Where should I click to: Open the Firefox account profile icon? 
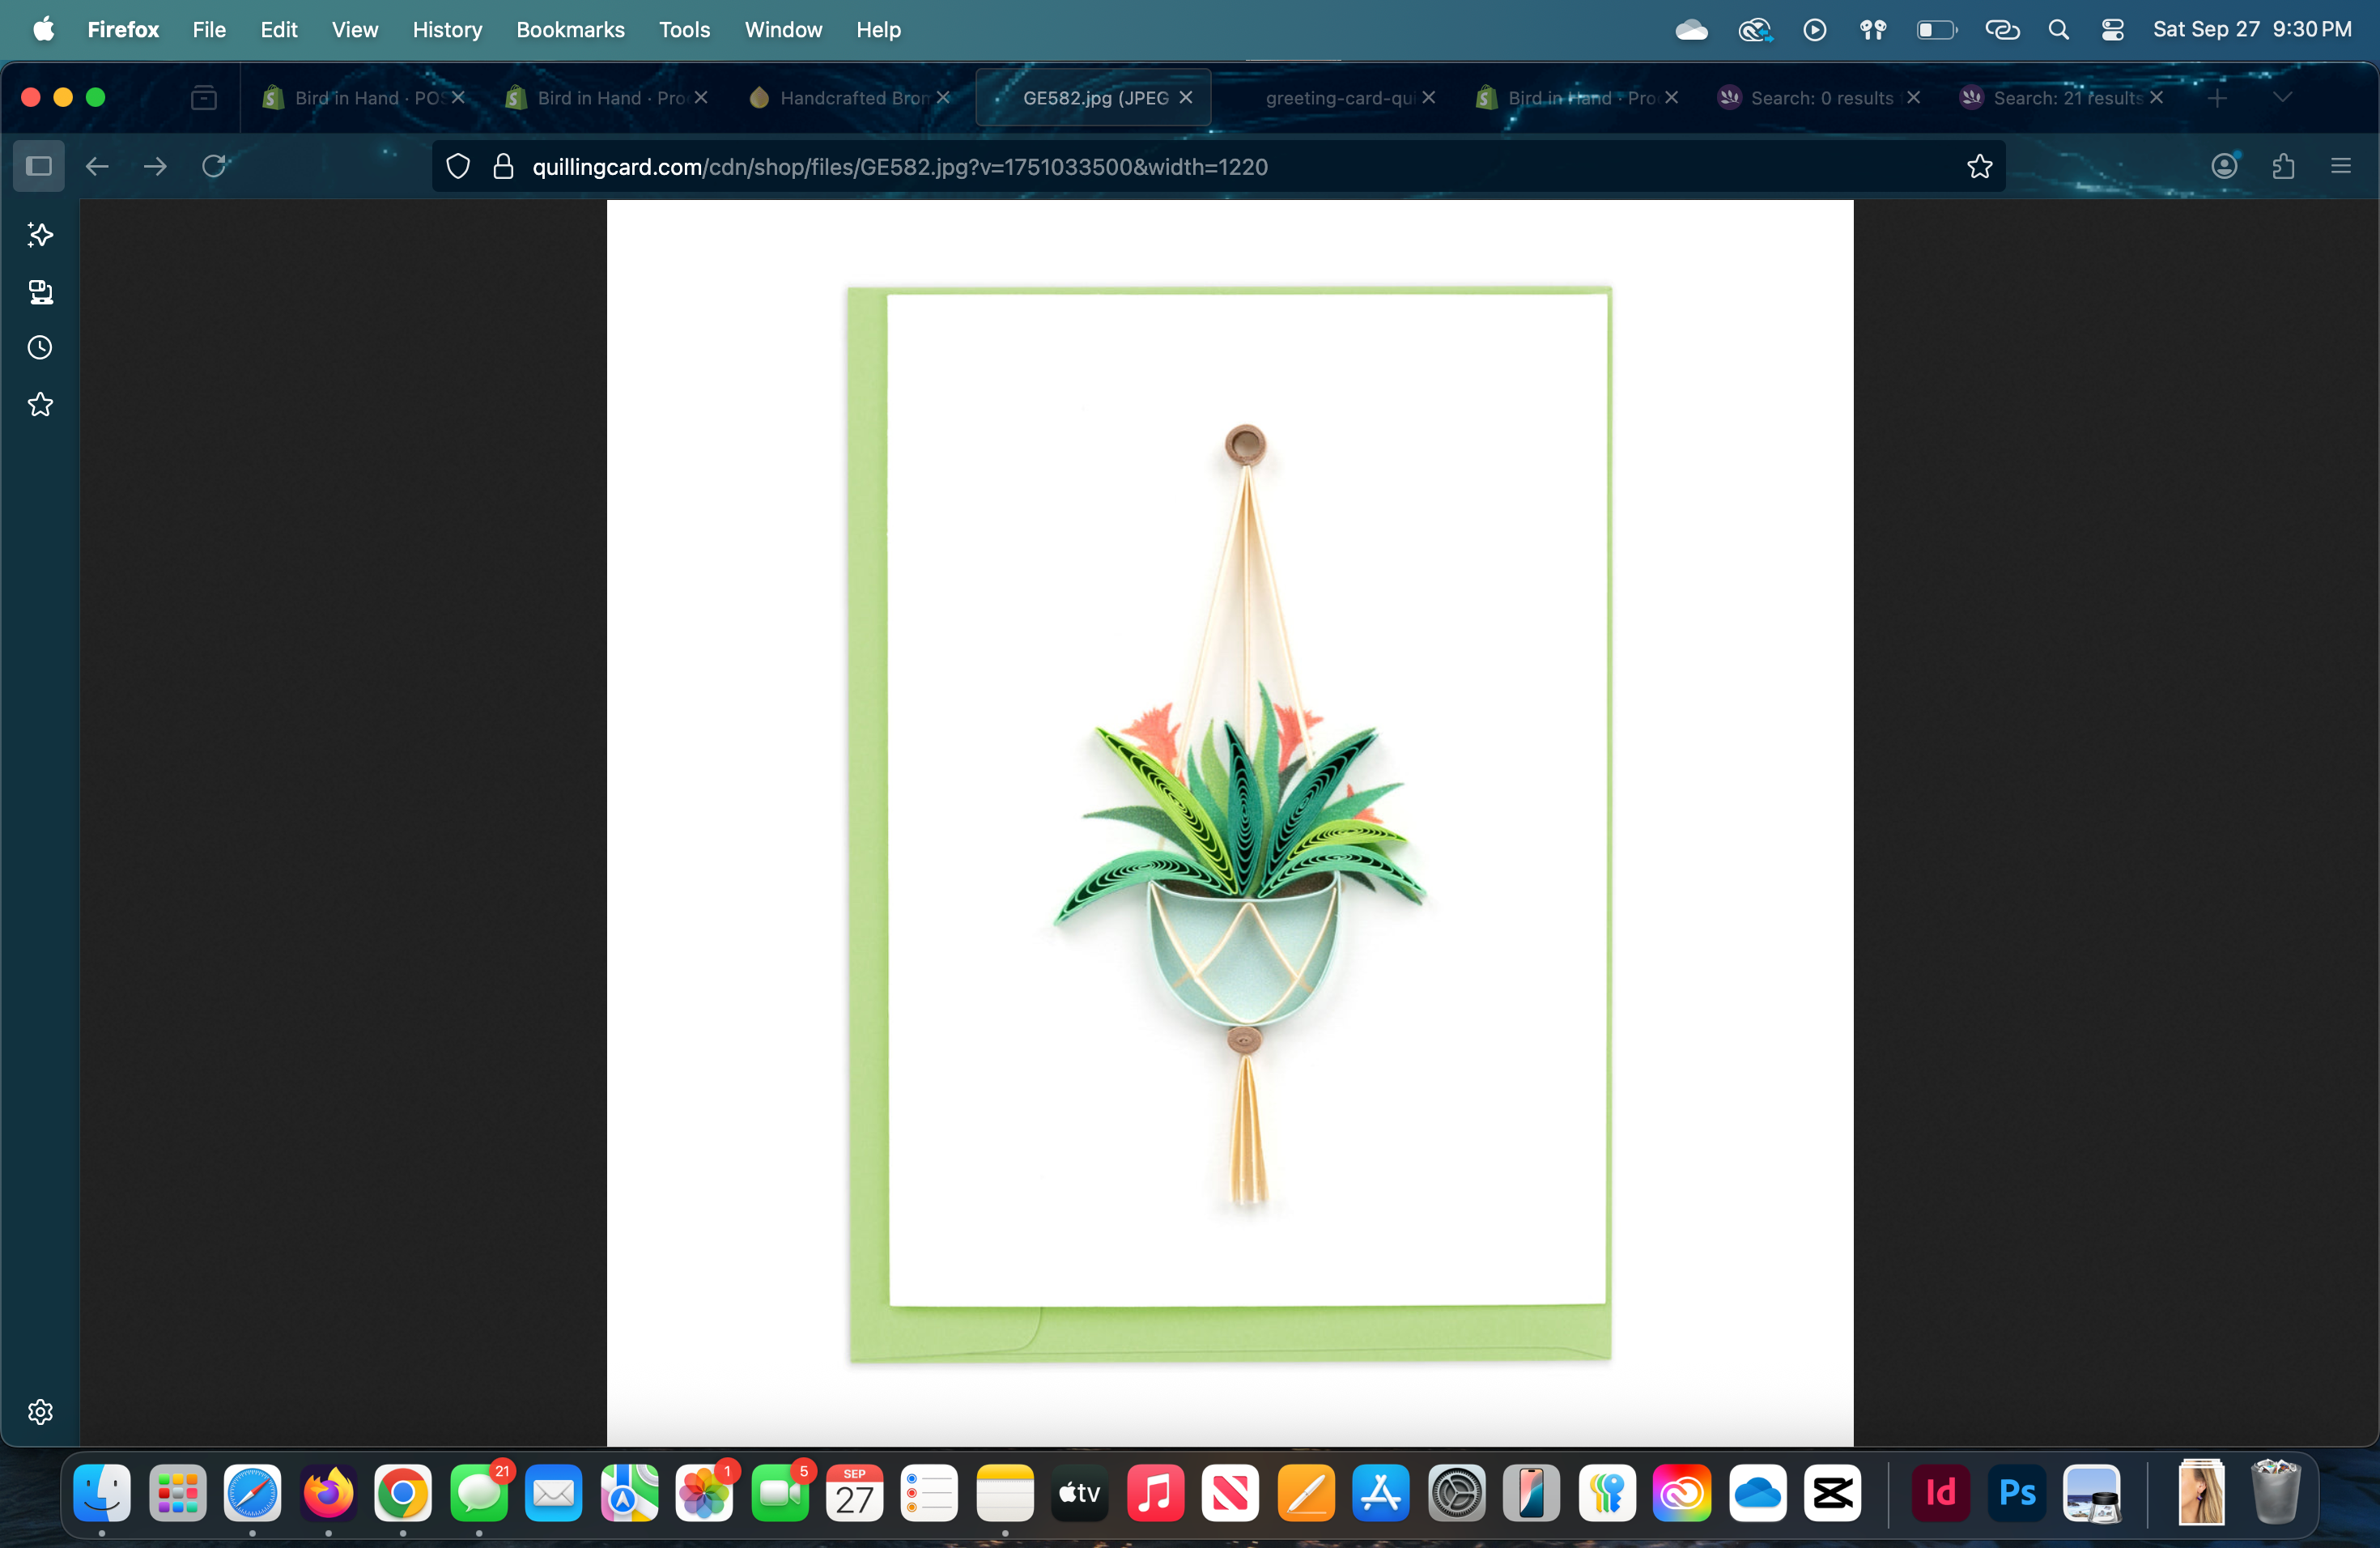[2224, 166]
